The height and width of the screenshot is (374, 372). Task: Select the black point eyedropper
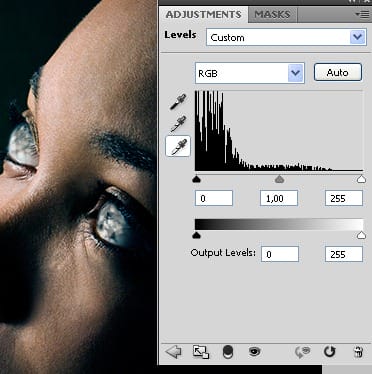click(x=178, y=101)
